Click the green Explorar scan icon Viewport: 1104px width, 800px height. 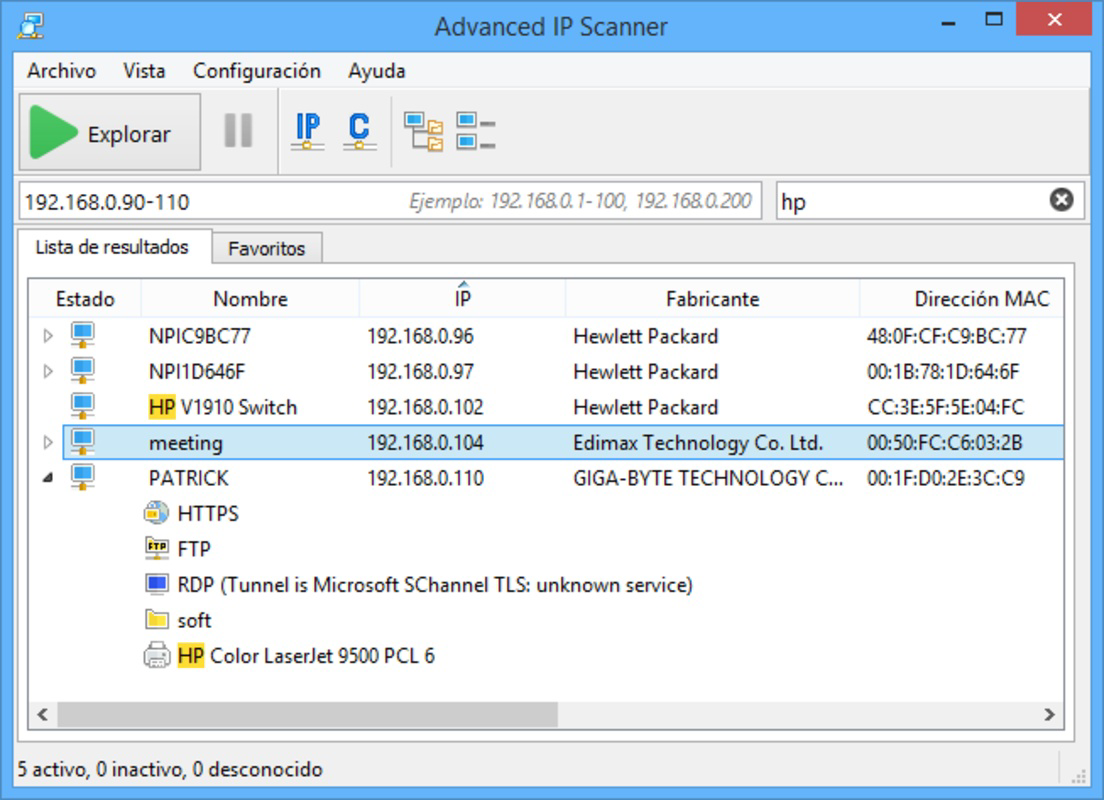52,131
